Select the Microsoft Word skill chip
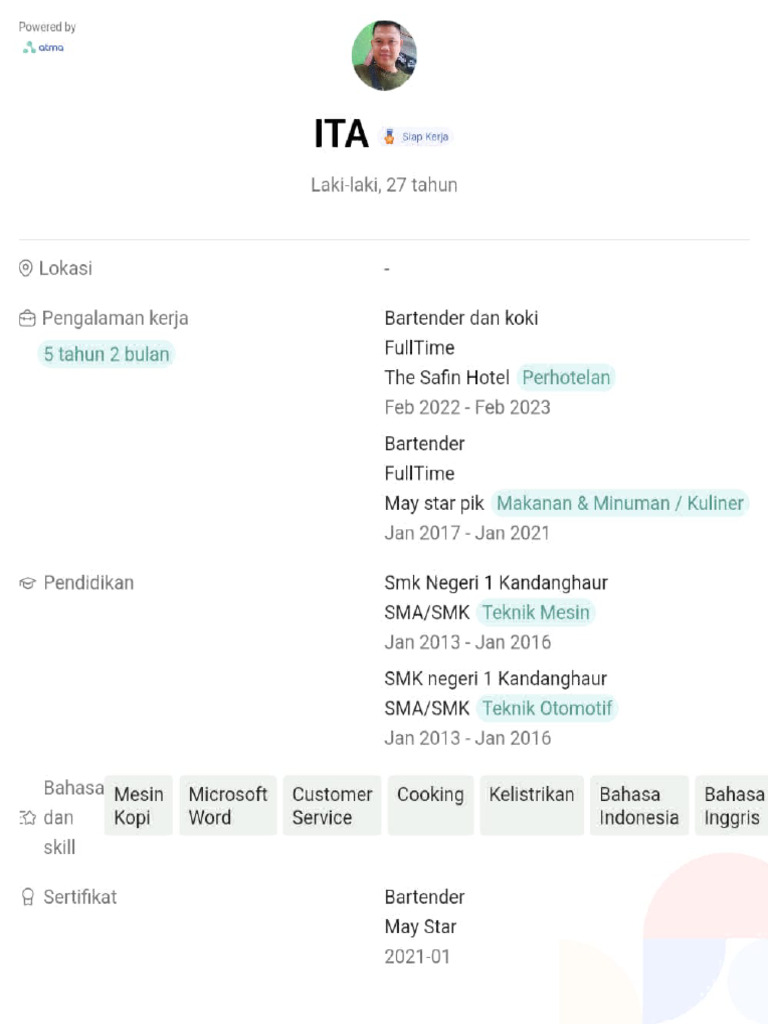Viewport: 768px width, 1024px height. (x=228, y=805)
